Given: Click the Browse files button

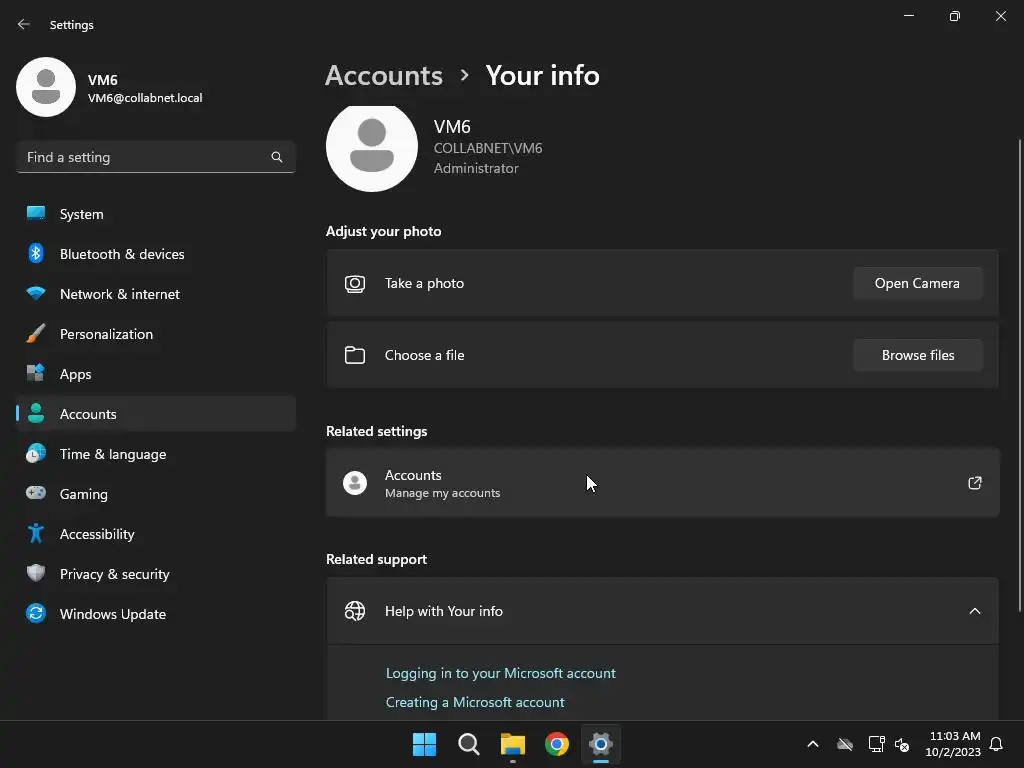Looking at the screenshot, I should (x=918, y=355).
